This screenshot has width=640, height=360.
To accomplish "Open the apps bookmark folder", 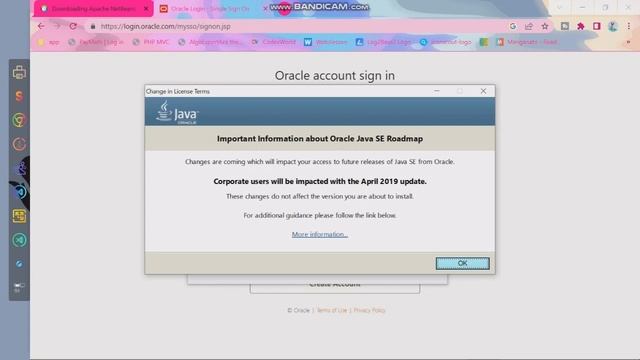I will pos(48,42).
